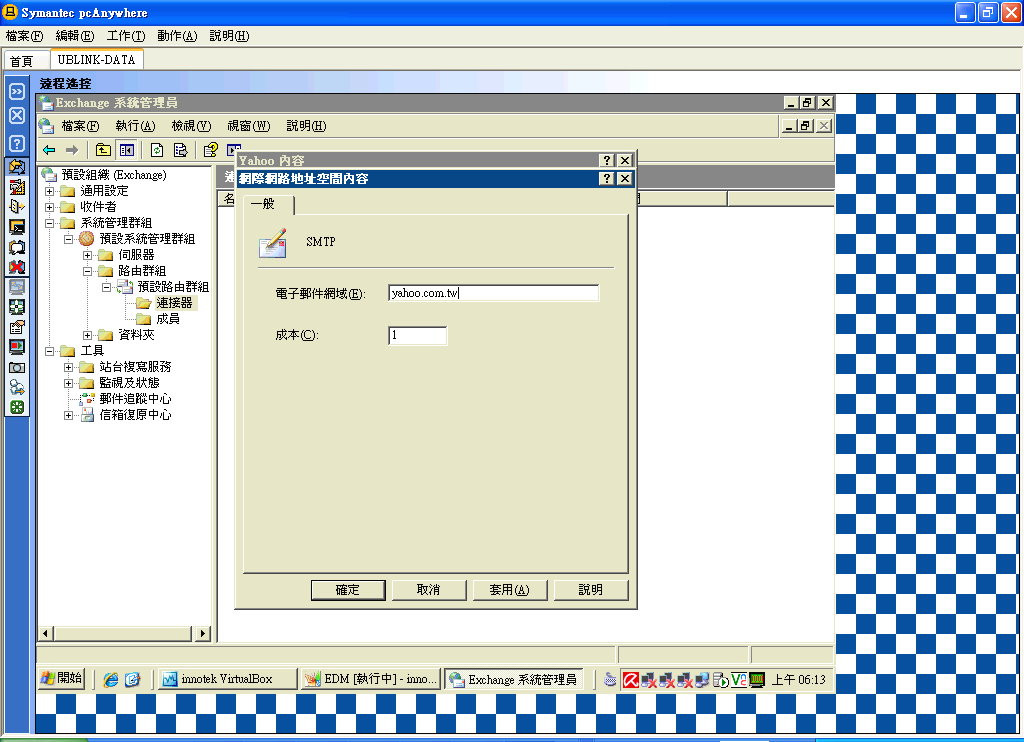
Task: Open pcAnywhere 檔案(F) menu
Action: click(24, 36)
